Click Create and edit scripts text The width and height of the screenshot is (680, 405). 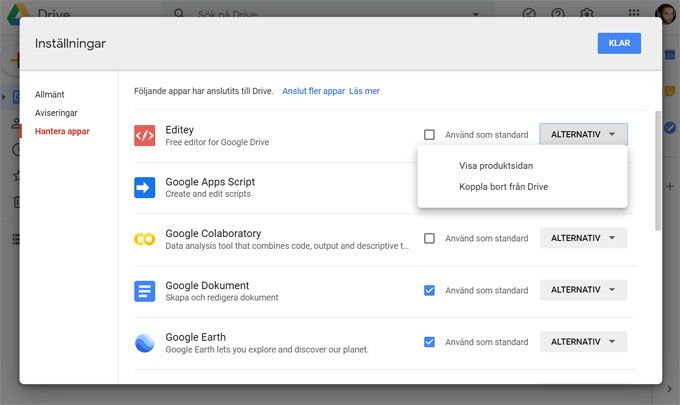click(208, 194)
